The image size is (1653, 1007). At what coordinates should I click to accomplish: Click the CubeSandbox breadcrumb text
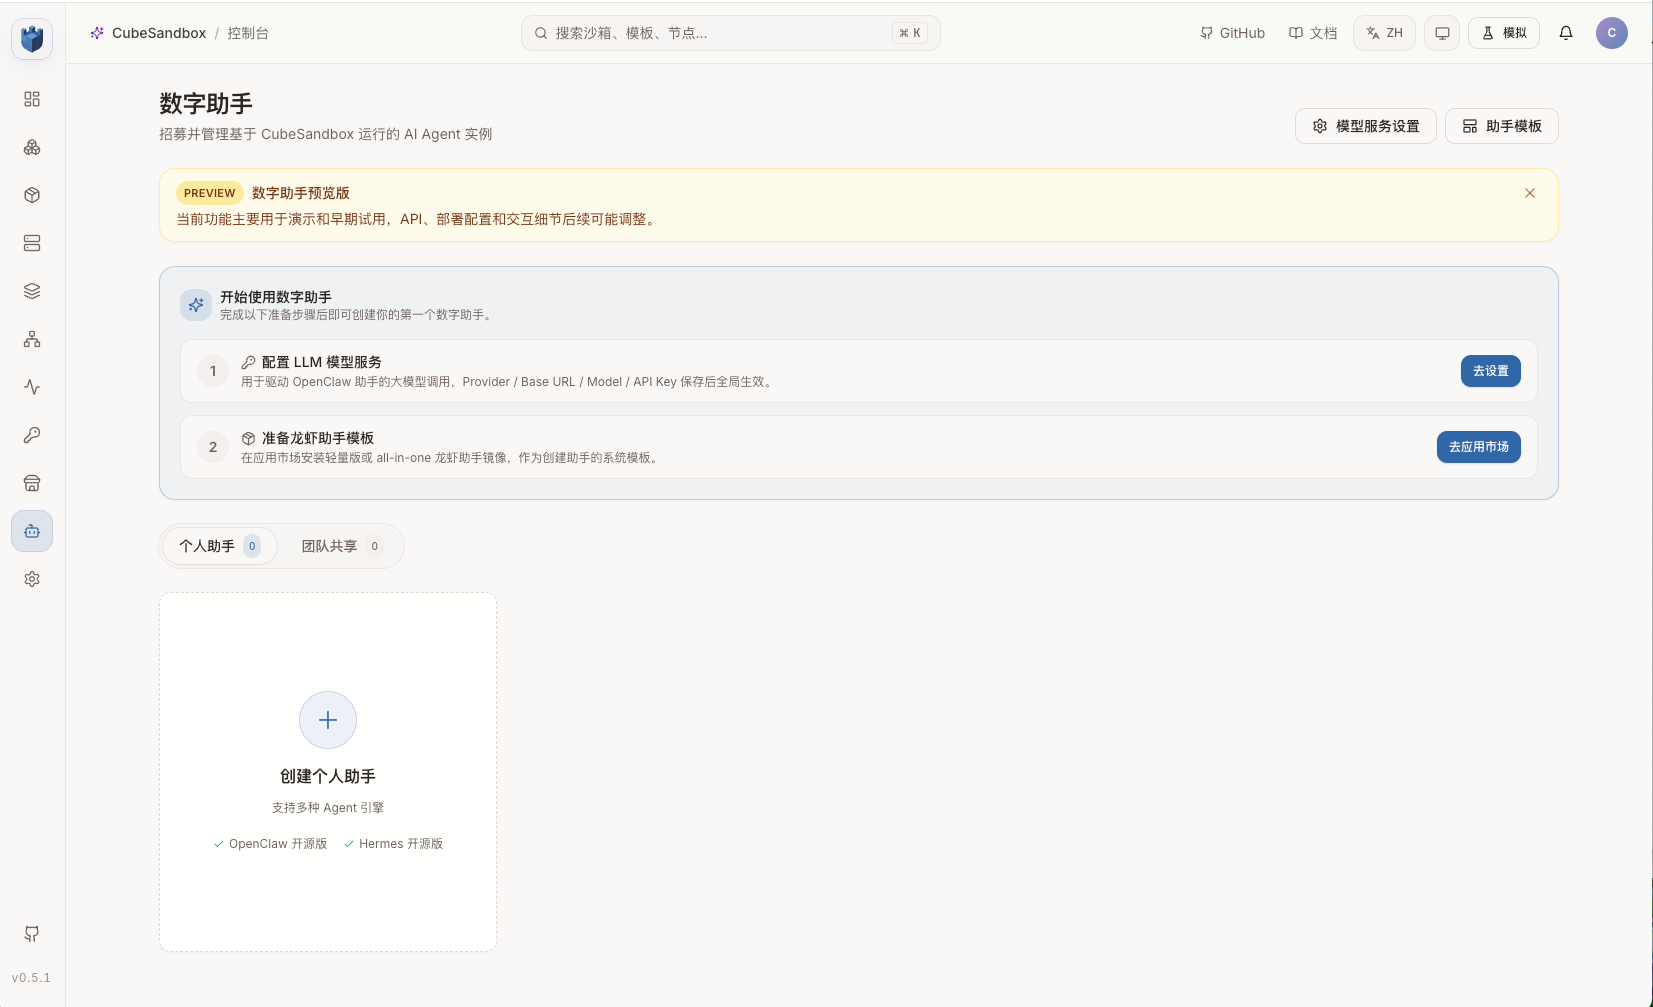(x=159, y=33)
